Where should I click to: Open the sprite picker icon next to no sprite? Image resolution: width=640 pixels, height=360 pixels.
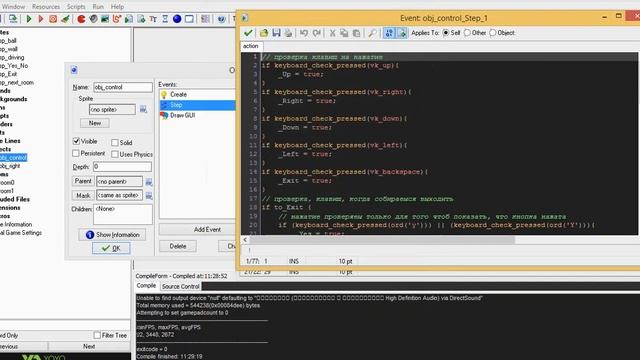(143, 109)
